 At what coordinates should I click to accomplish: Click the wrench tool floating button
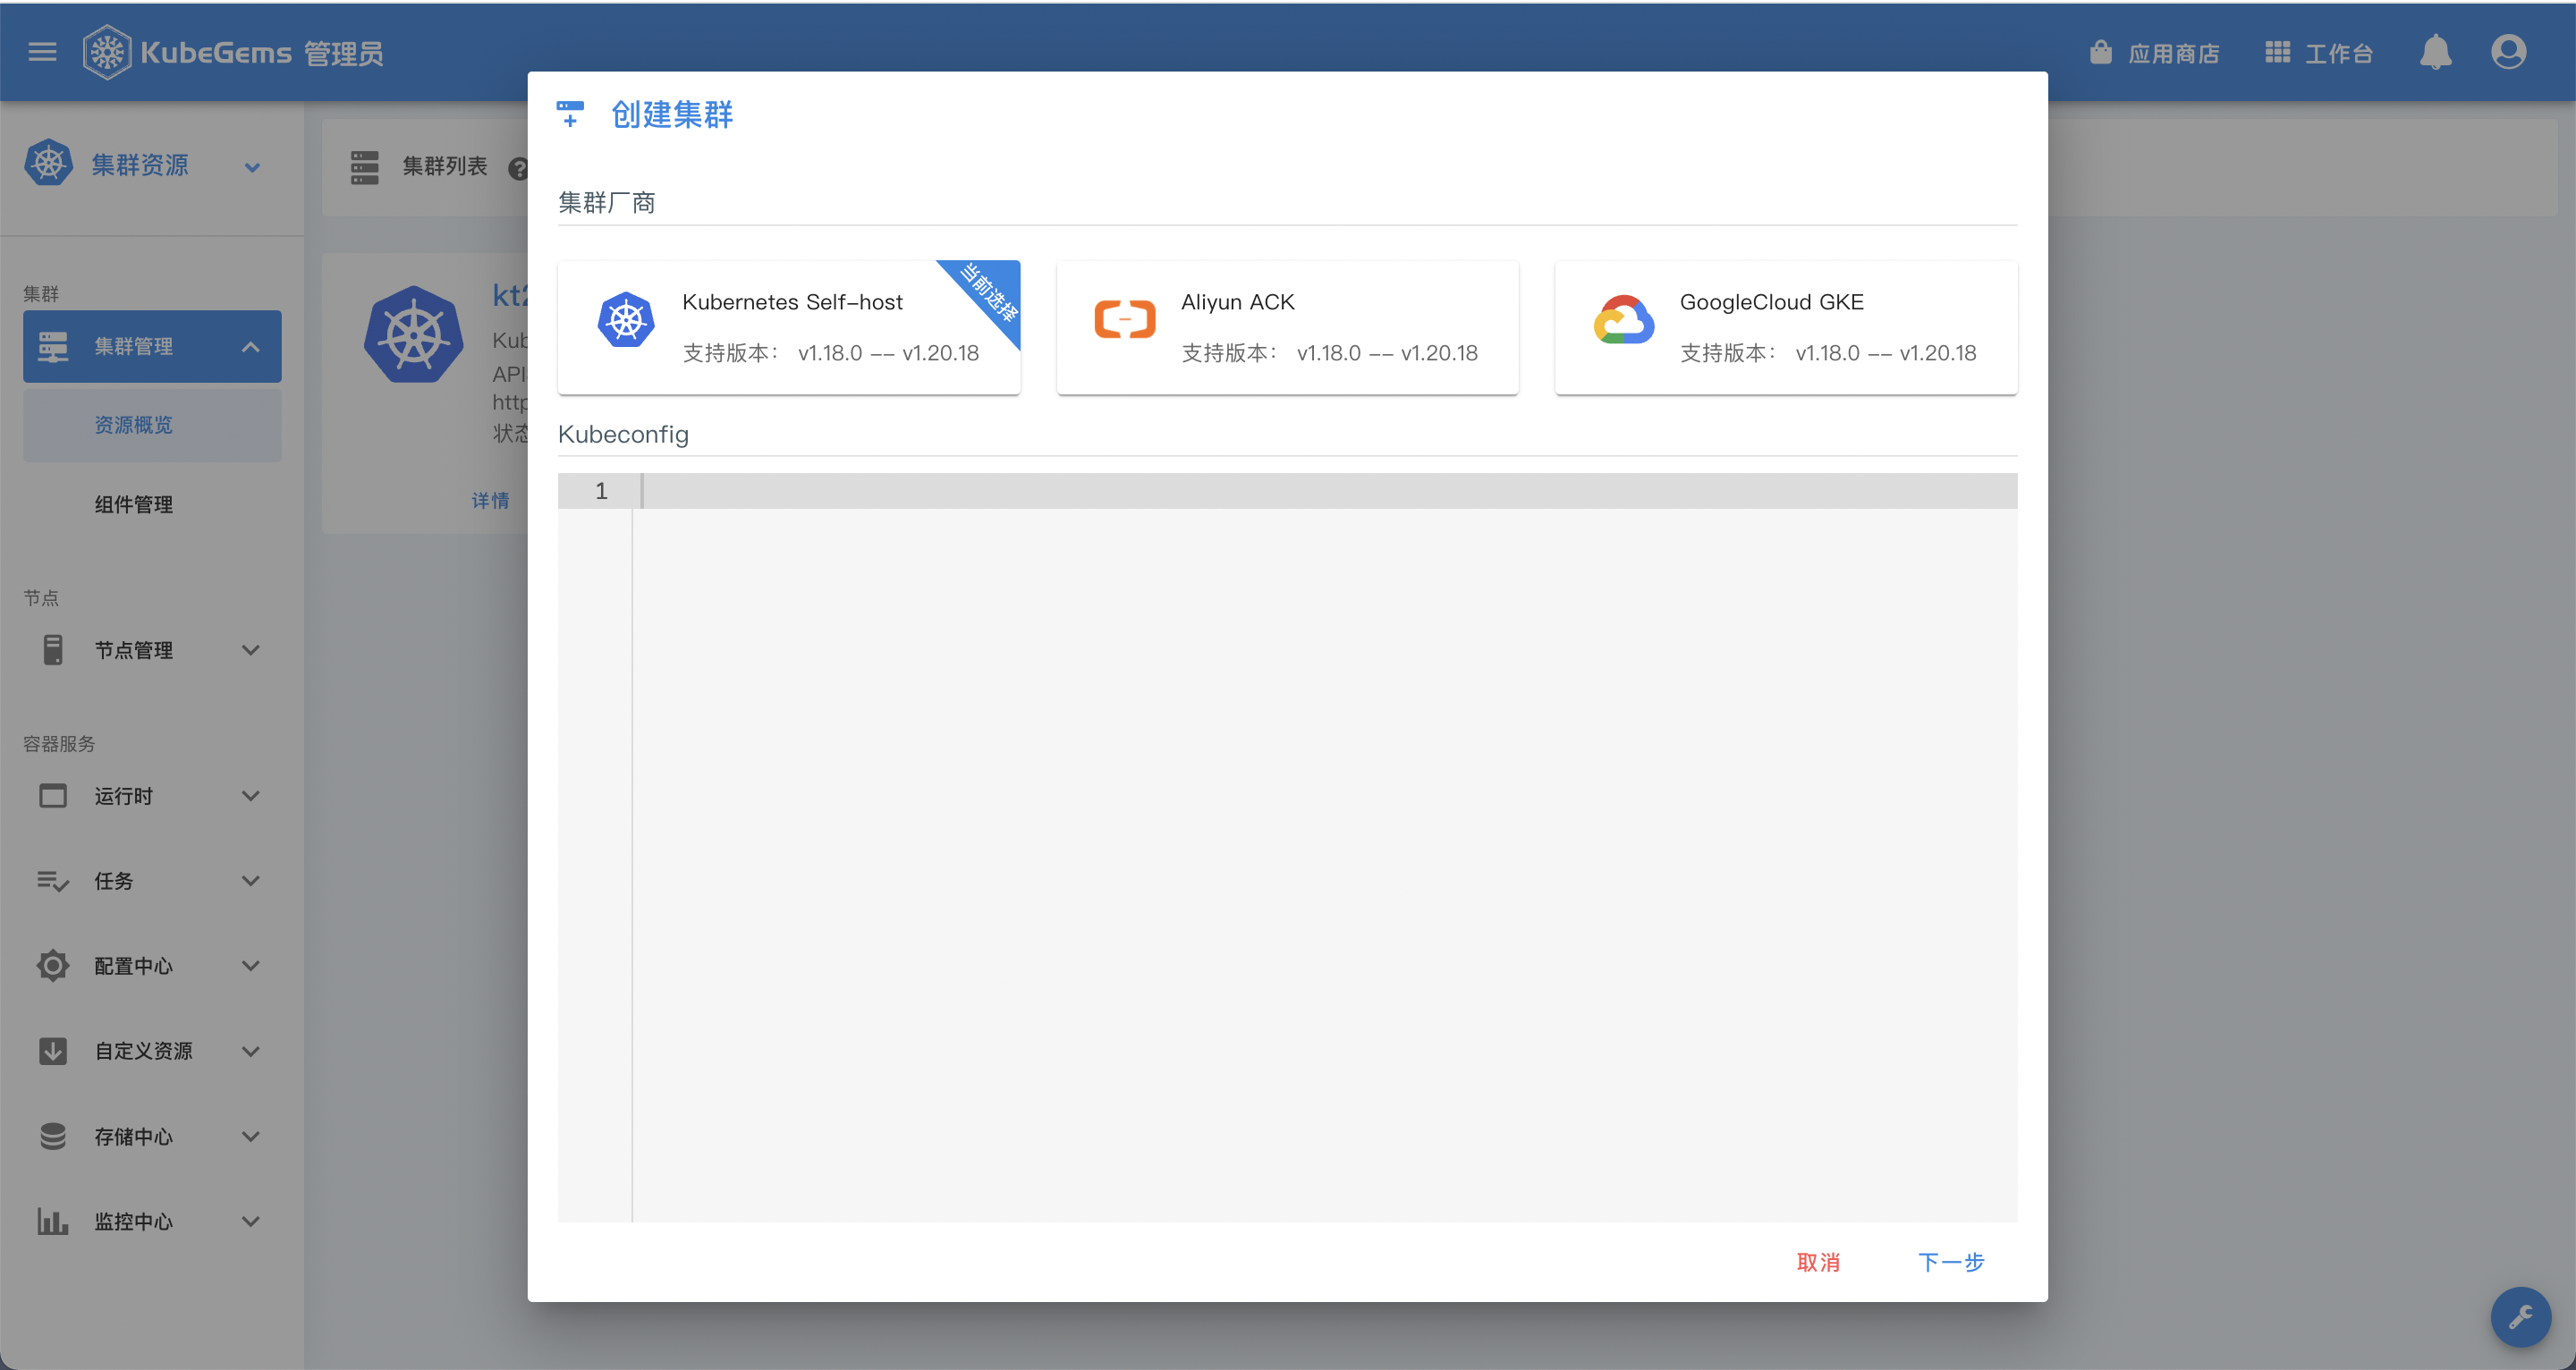point(2520,1317)
